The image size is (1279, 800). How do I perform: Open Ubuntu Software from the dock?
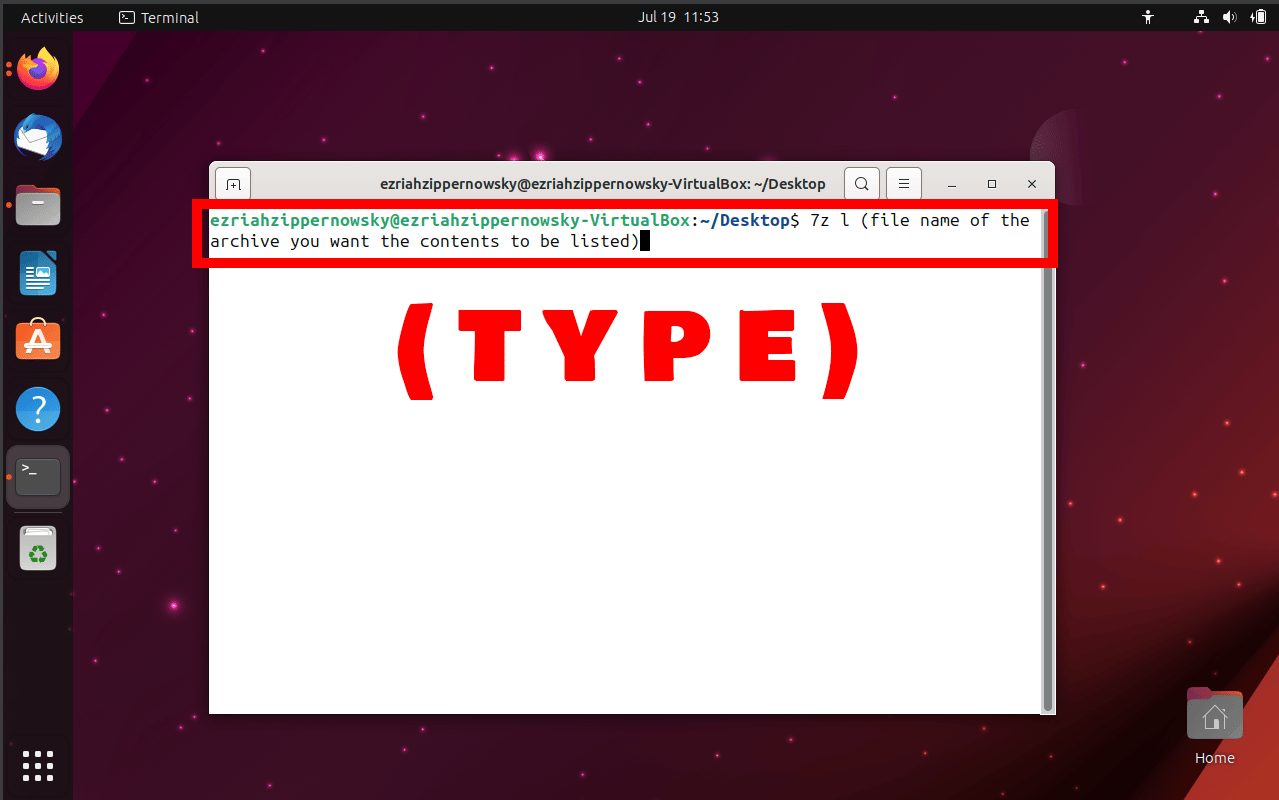click(37, 340)
